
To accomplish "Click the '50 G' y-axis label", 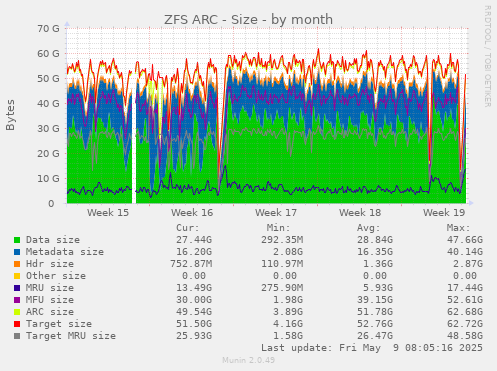I will [48, 79].
